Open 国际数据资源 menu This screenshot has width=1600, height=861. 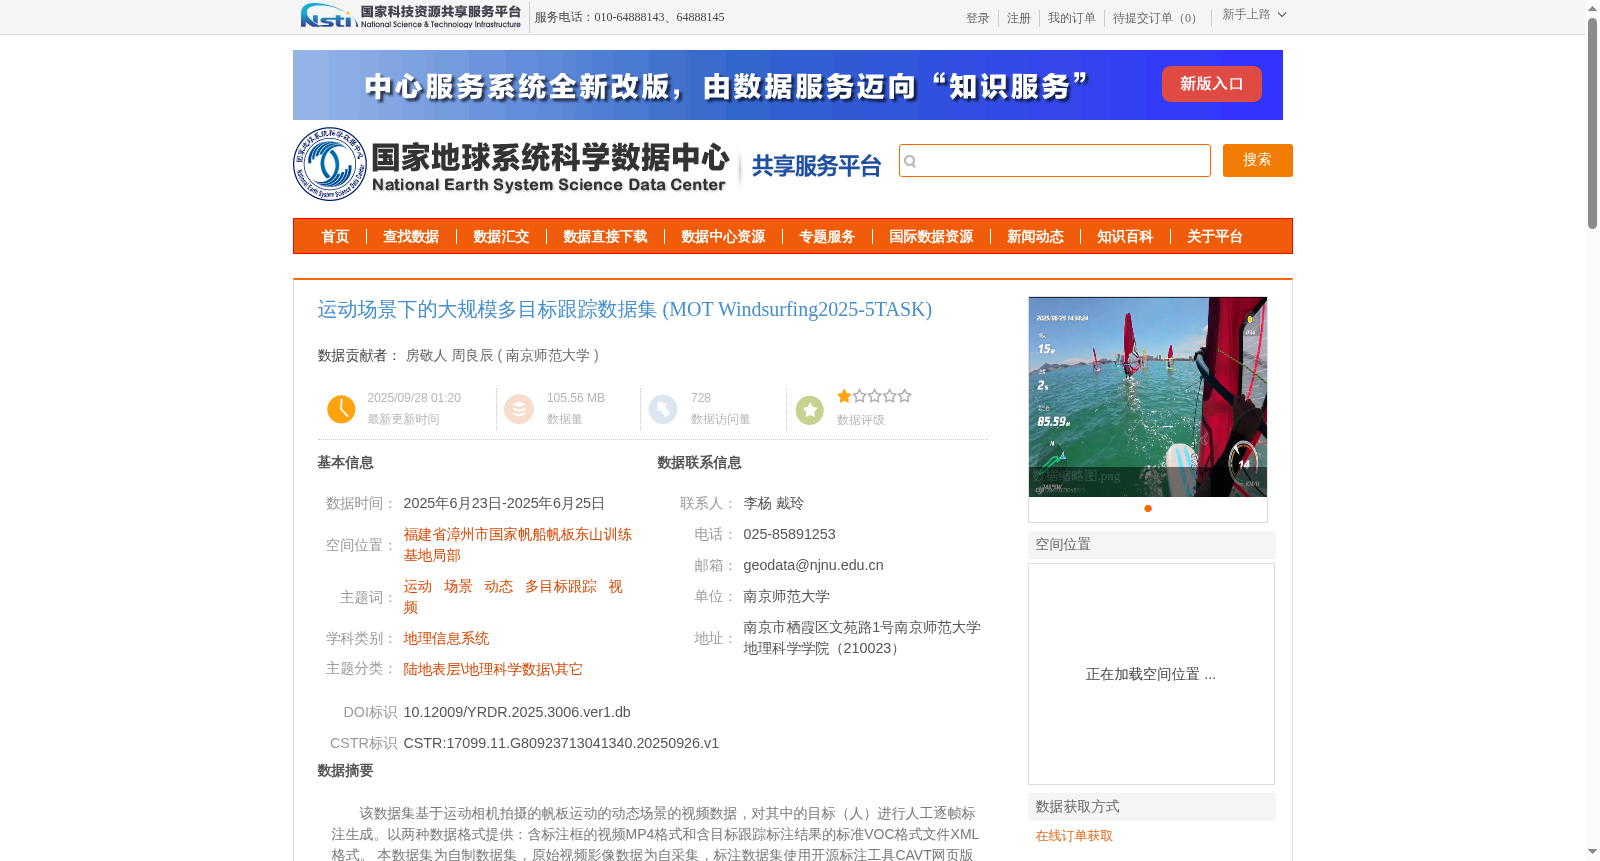[x=931, y=237]
